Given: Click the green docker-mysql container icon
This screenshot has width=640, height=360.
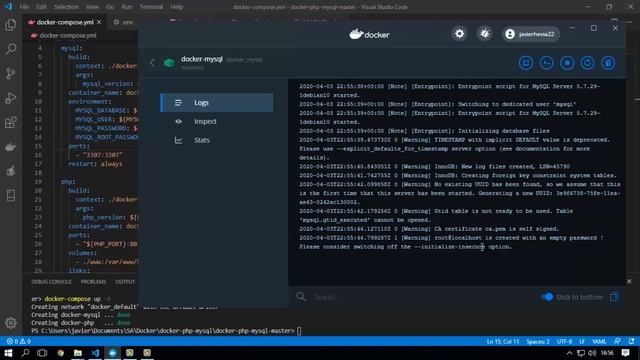Looking at the screenshot, I should point(169,63).
